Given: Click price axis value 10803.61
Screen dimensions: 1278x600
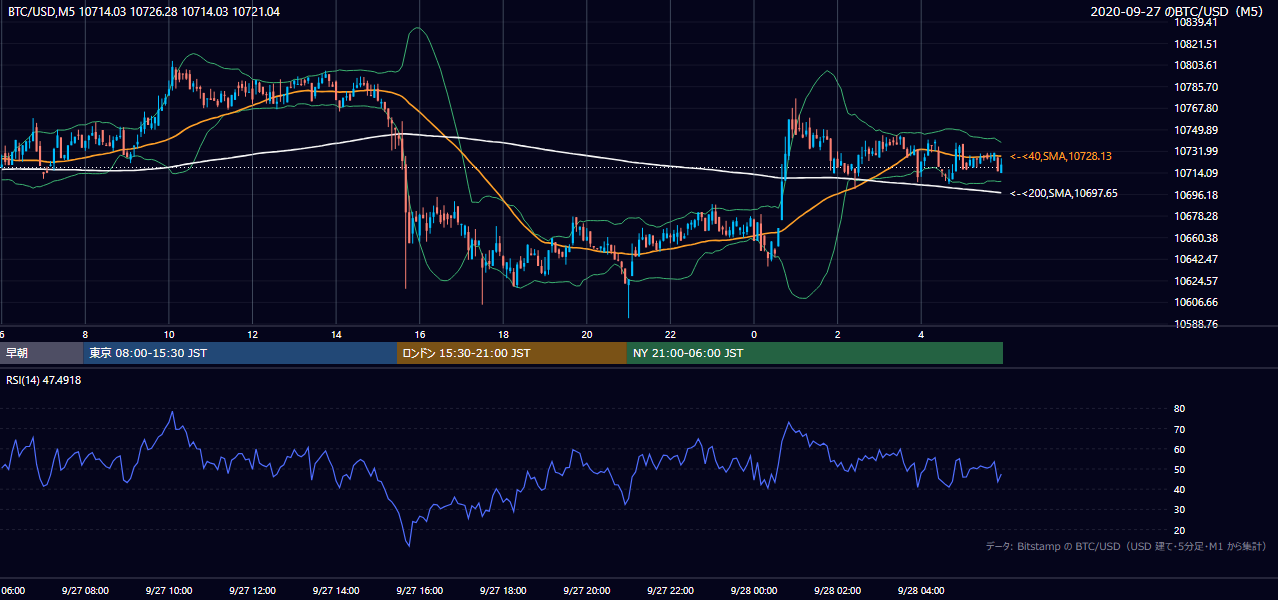Looking at the screenshot, I should pos(1196,65).
